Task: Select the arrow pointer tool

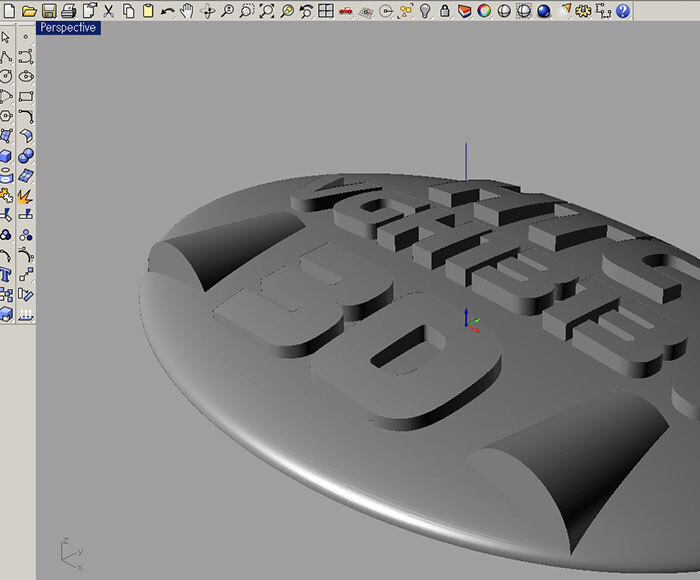Action: (x=7, y=38)
